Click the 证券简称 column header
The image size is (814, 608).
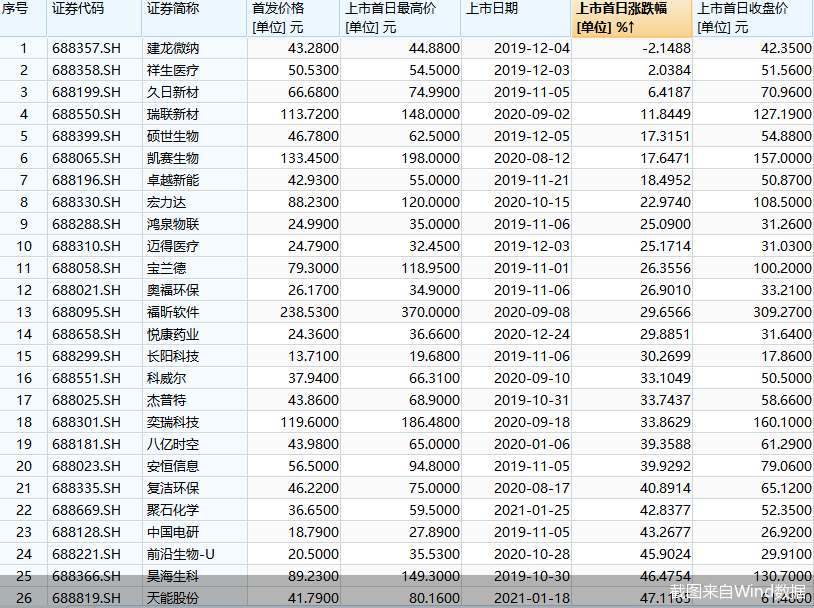(194, 18)
